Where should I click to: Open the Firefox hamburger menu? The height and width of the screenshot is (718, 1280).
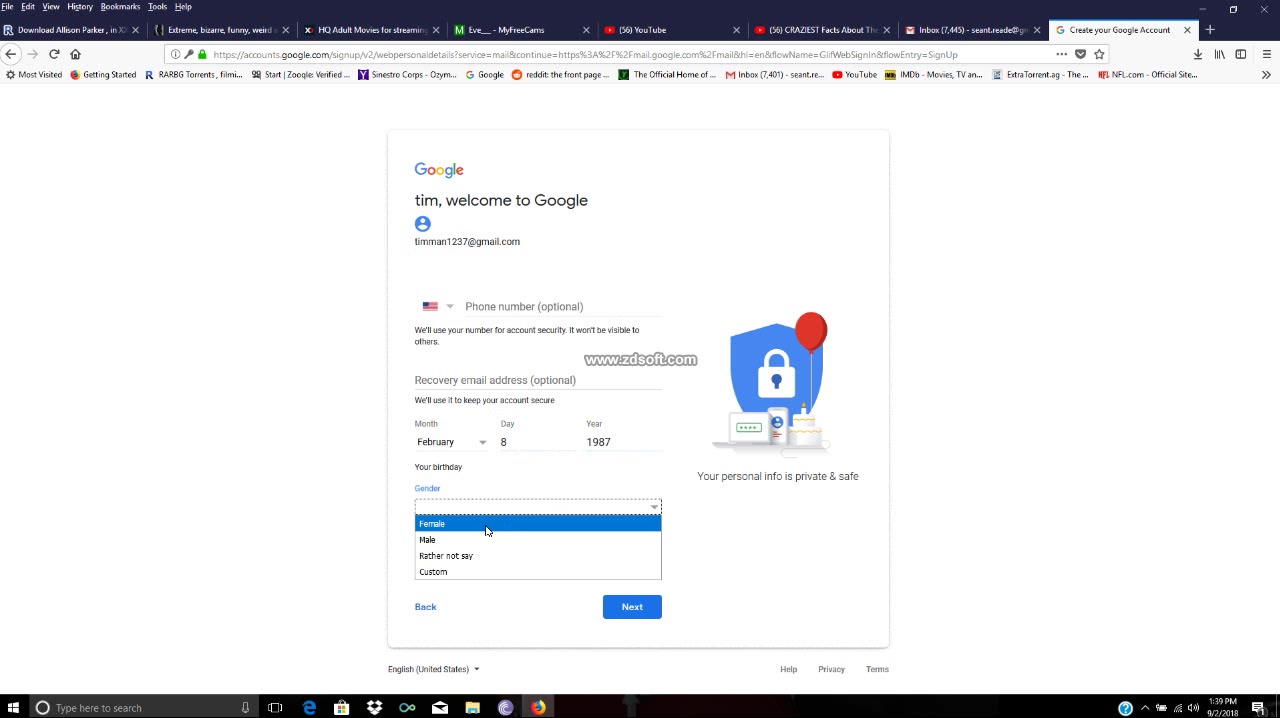(1267, 54)
